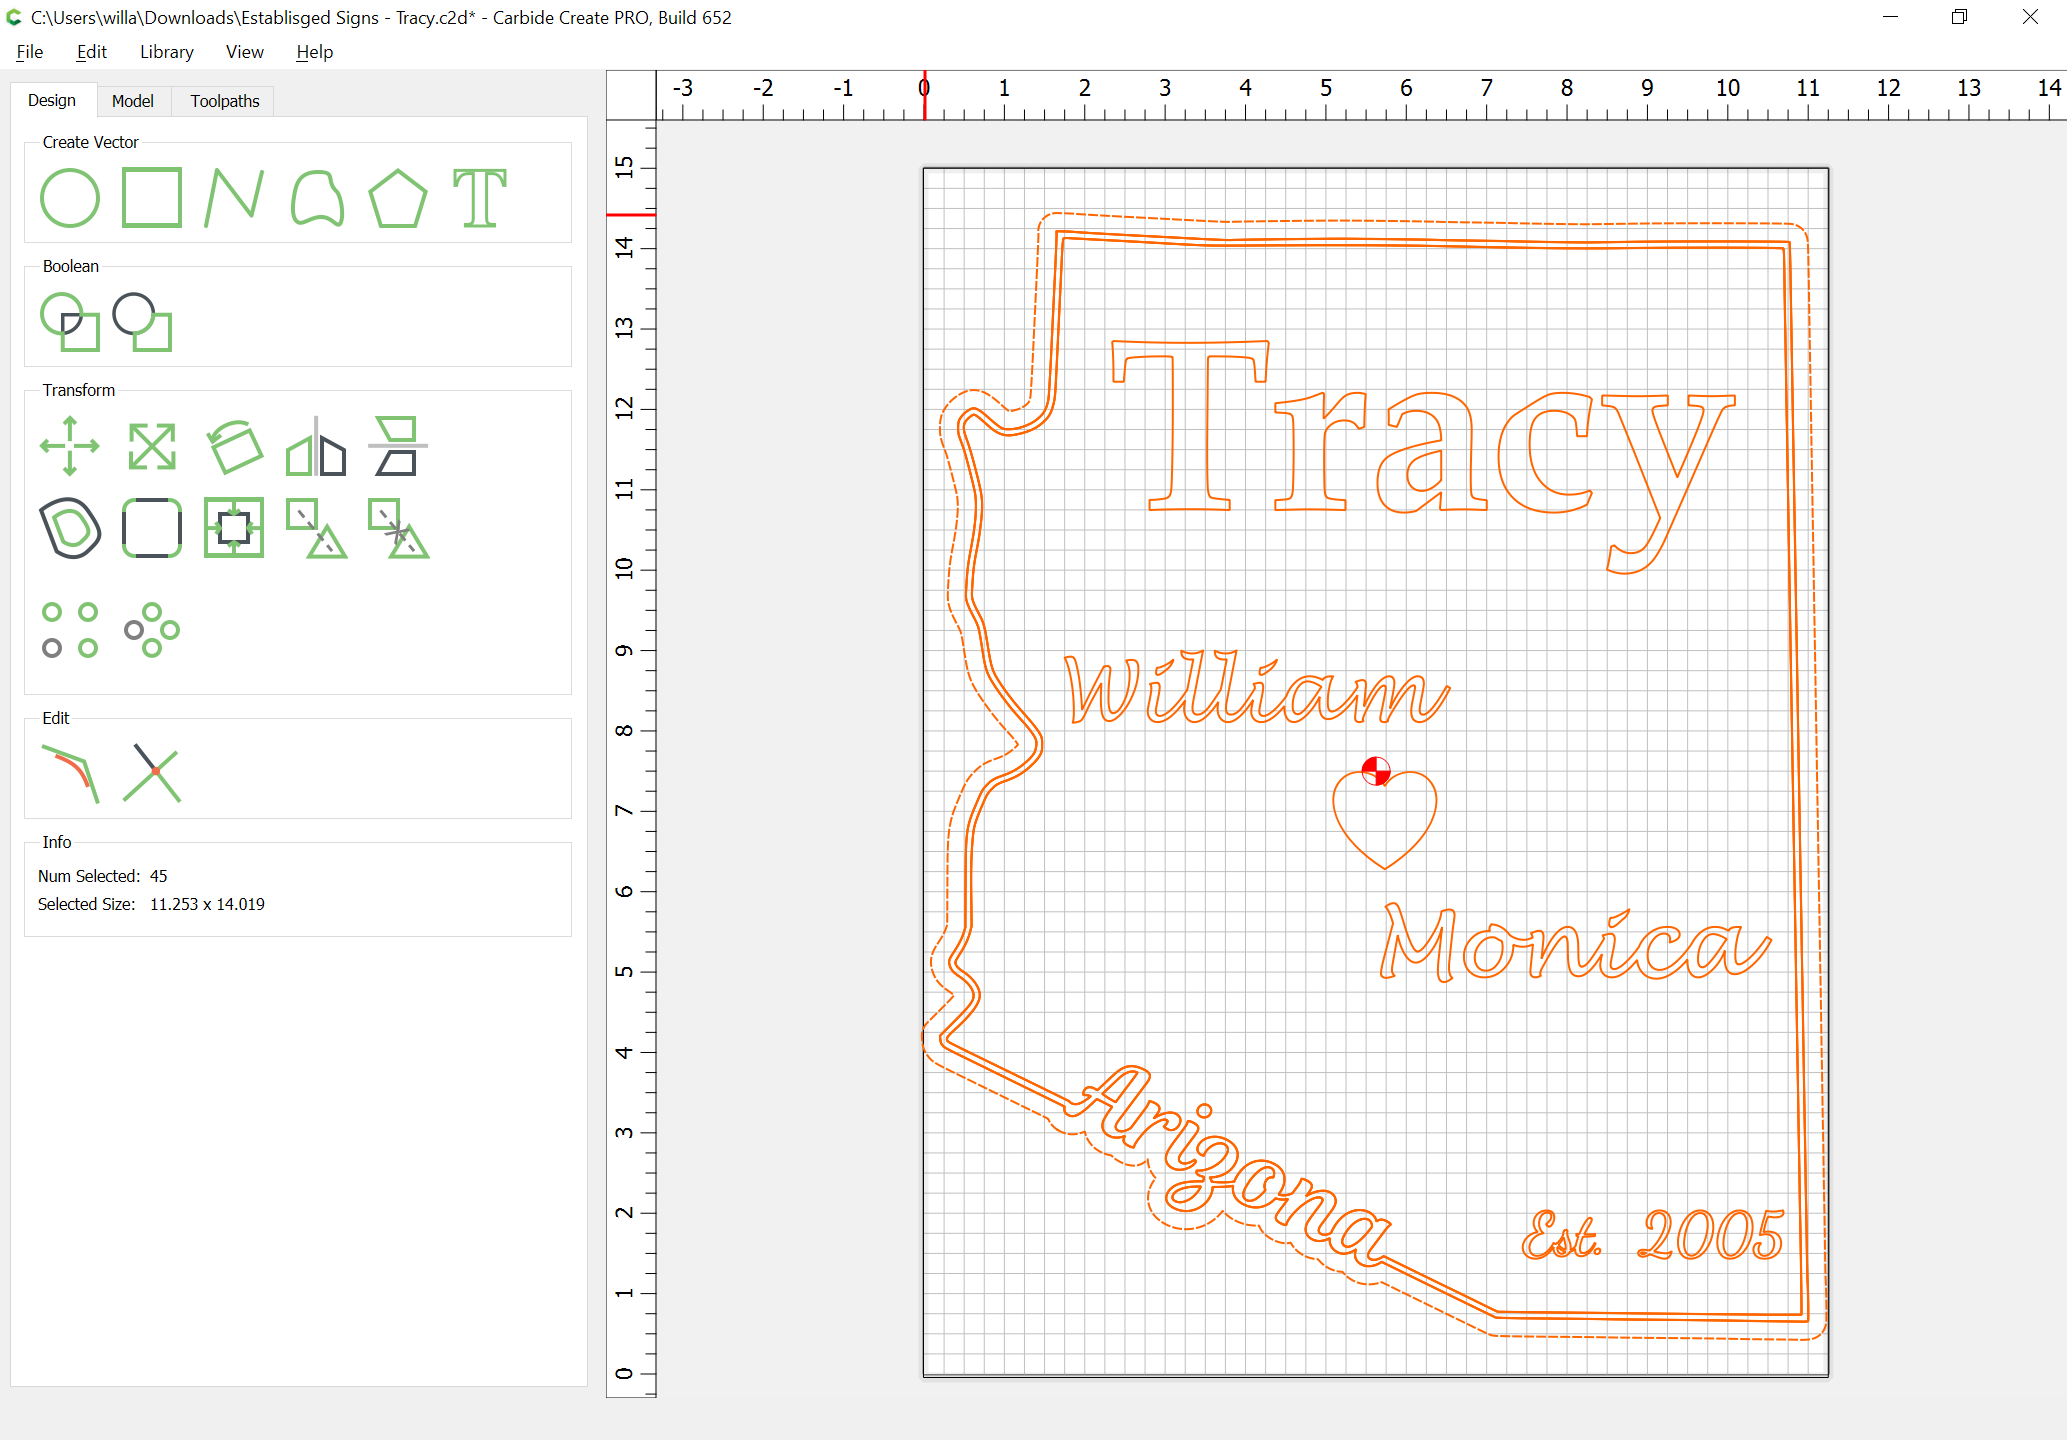Switch to the Model tab
2067x1440 pixels.
(x=133, y=101)
